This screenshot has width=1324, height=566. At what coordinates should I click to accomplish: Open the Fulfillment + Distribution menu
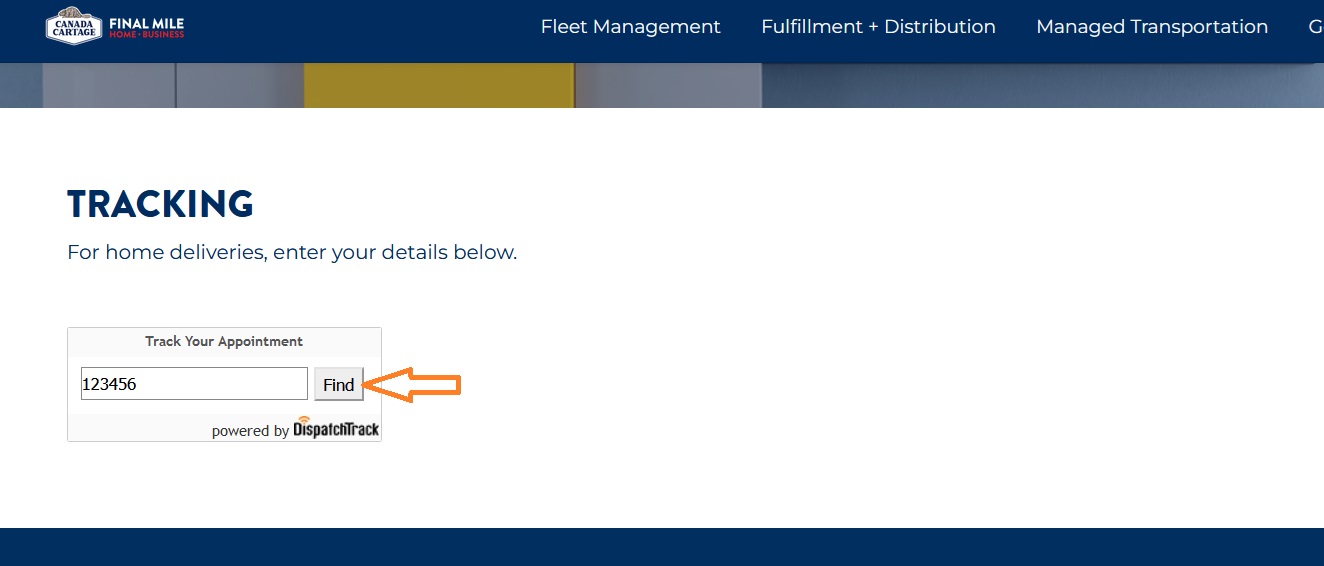[878, 27]
